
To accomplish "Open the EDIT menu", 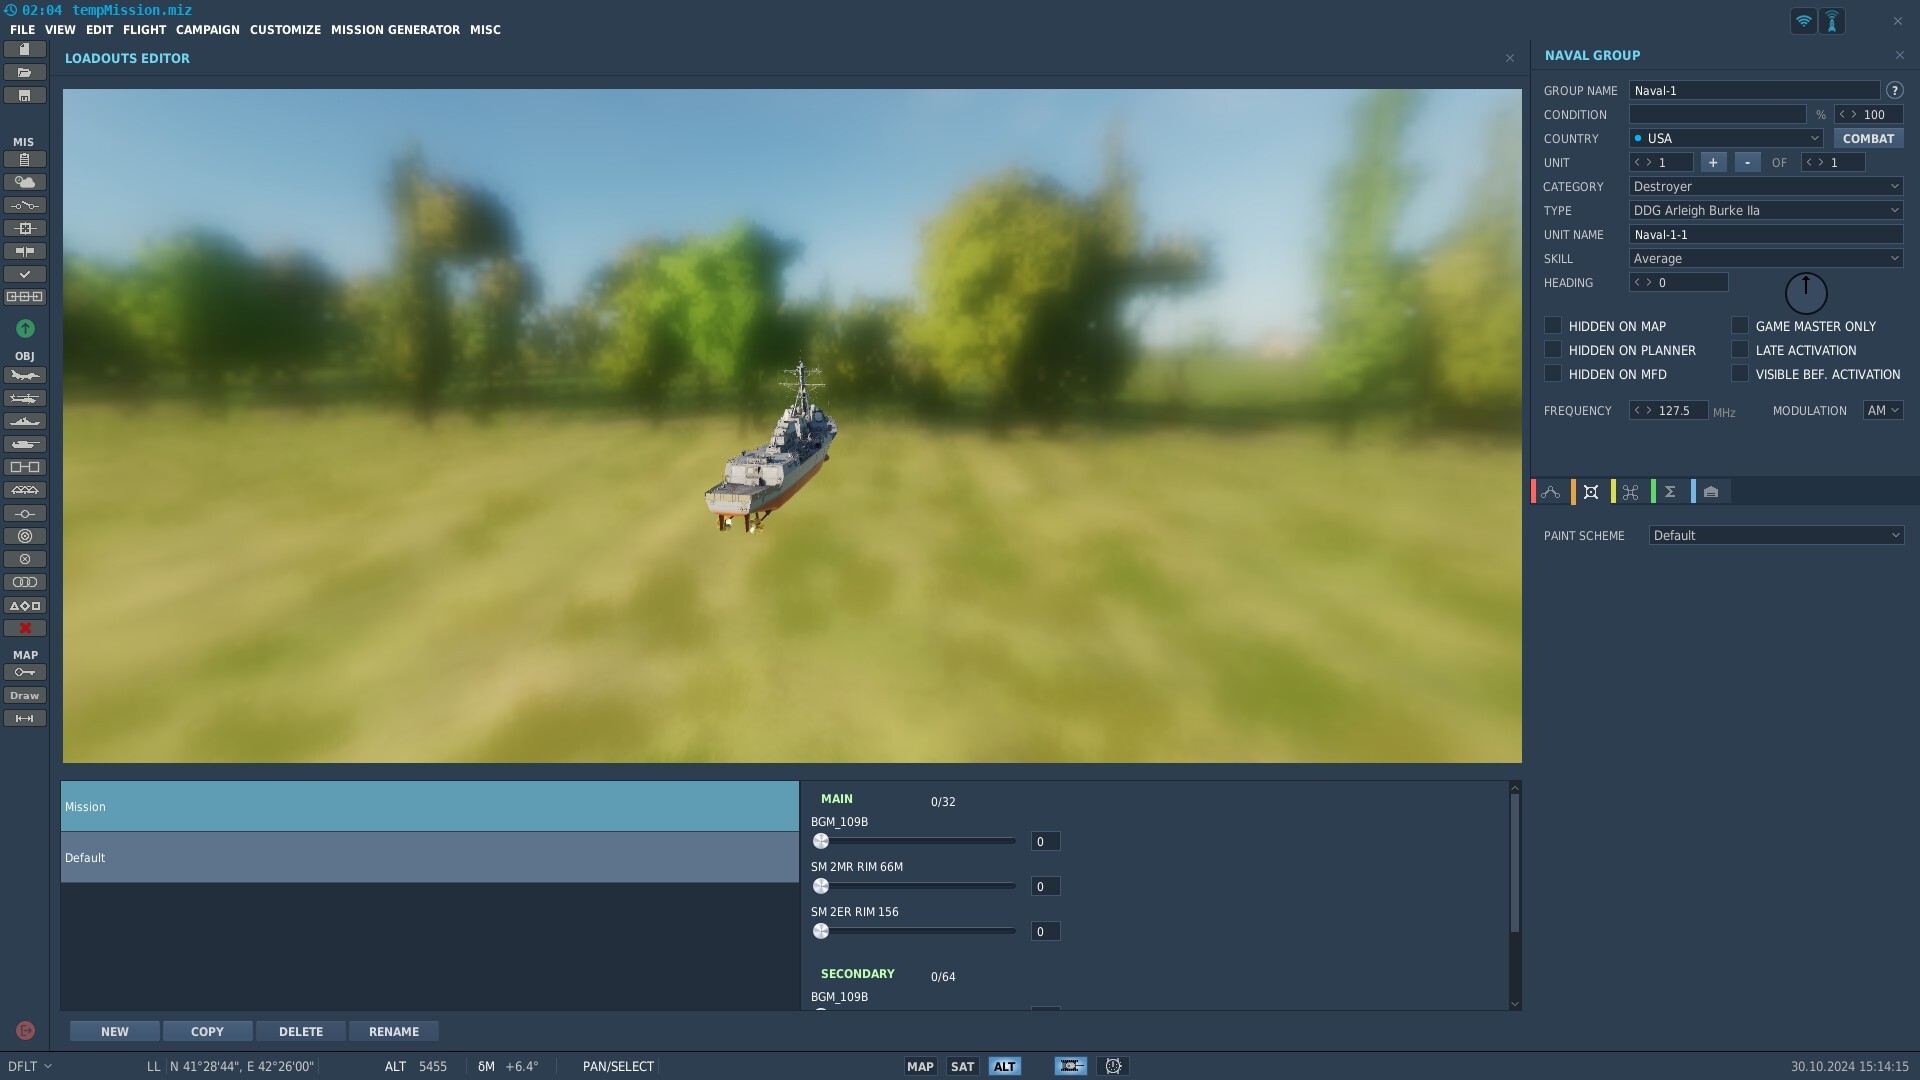I will [99, 30].
